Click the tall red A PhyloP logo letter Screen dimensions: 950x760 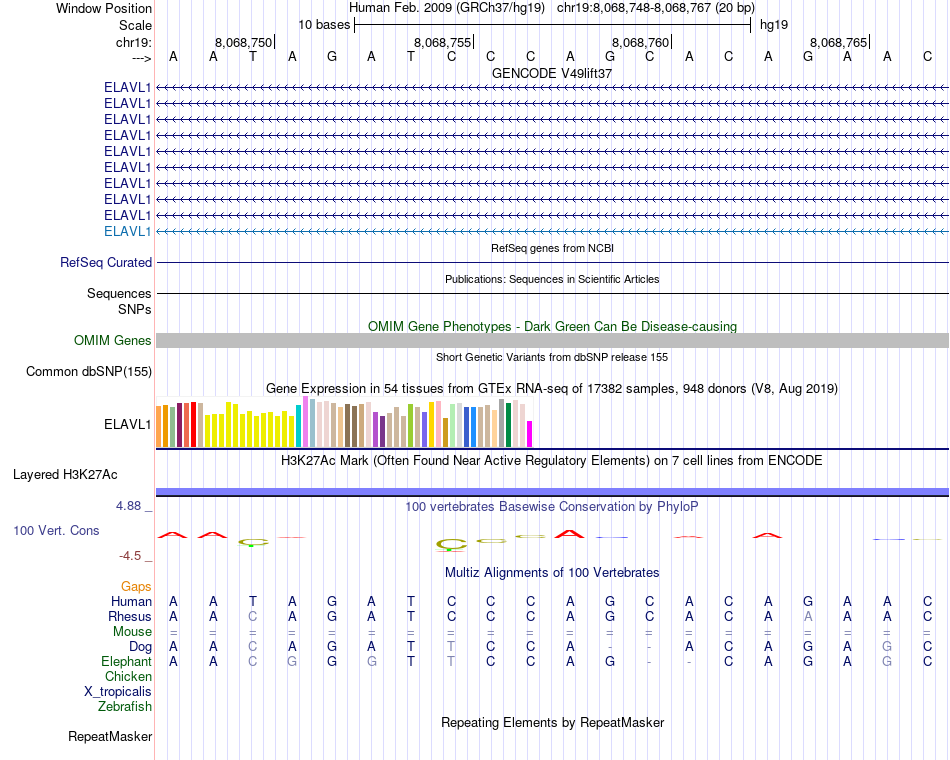[570, 534]
